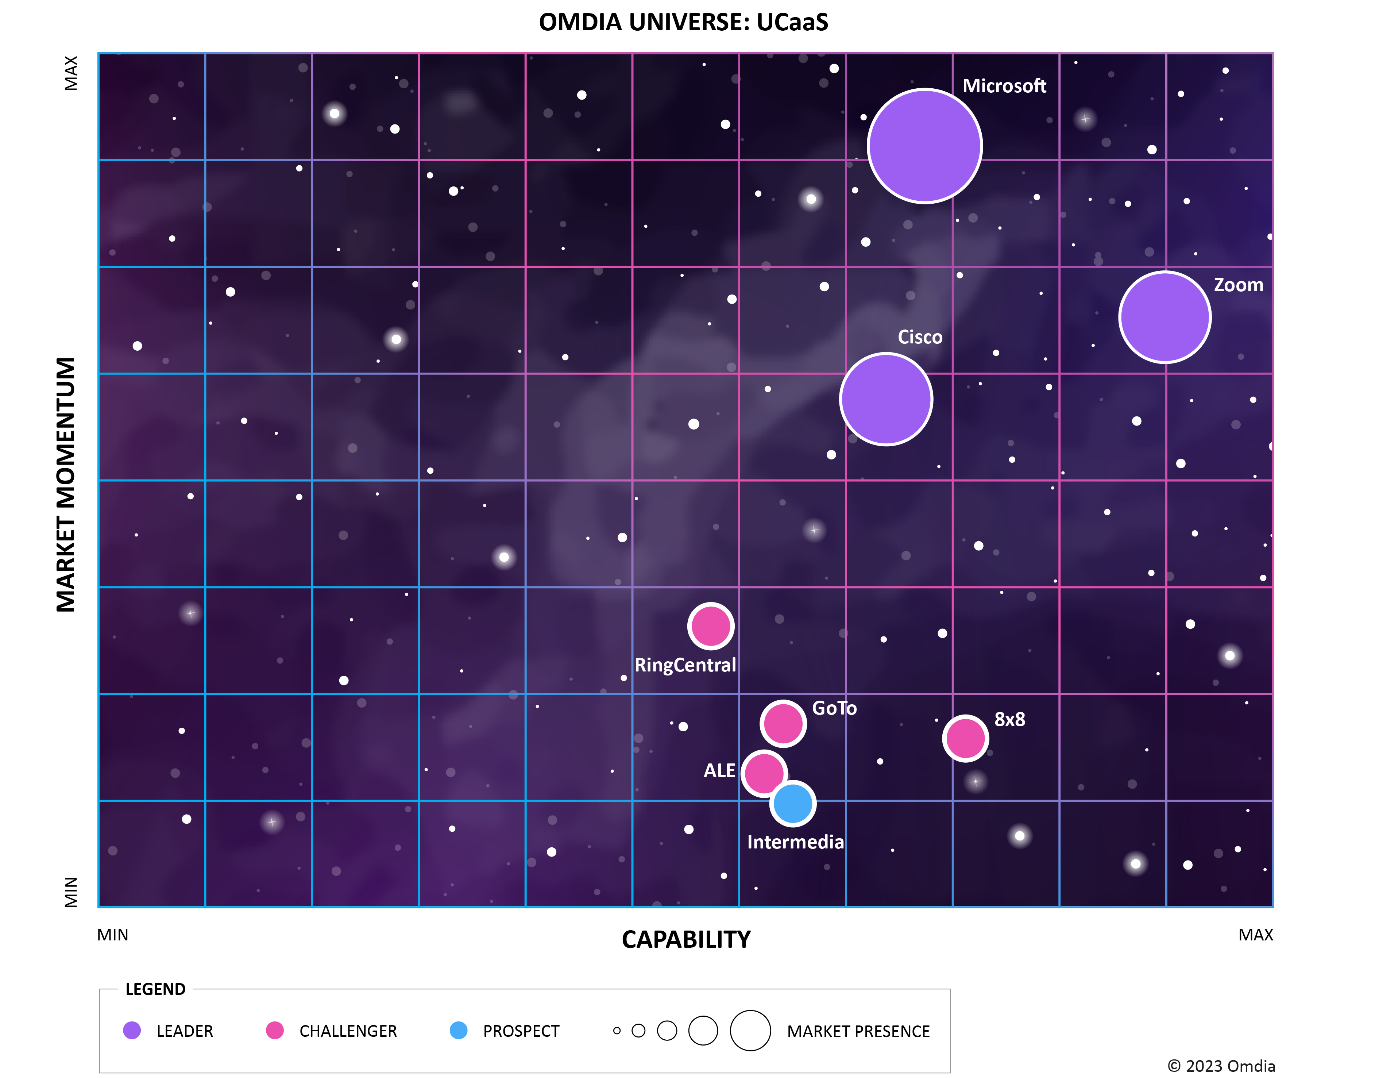1379x1078 pixels.
Task: Click the blue Intermedia prospect bubble
Action: point(793,803)
